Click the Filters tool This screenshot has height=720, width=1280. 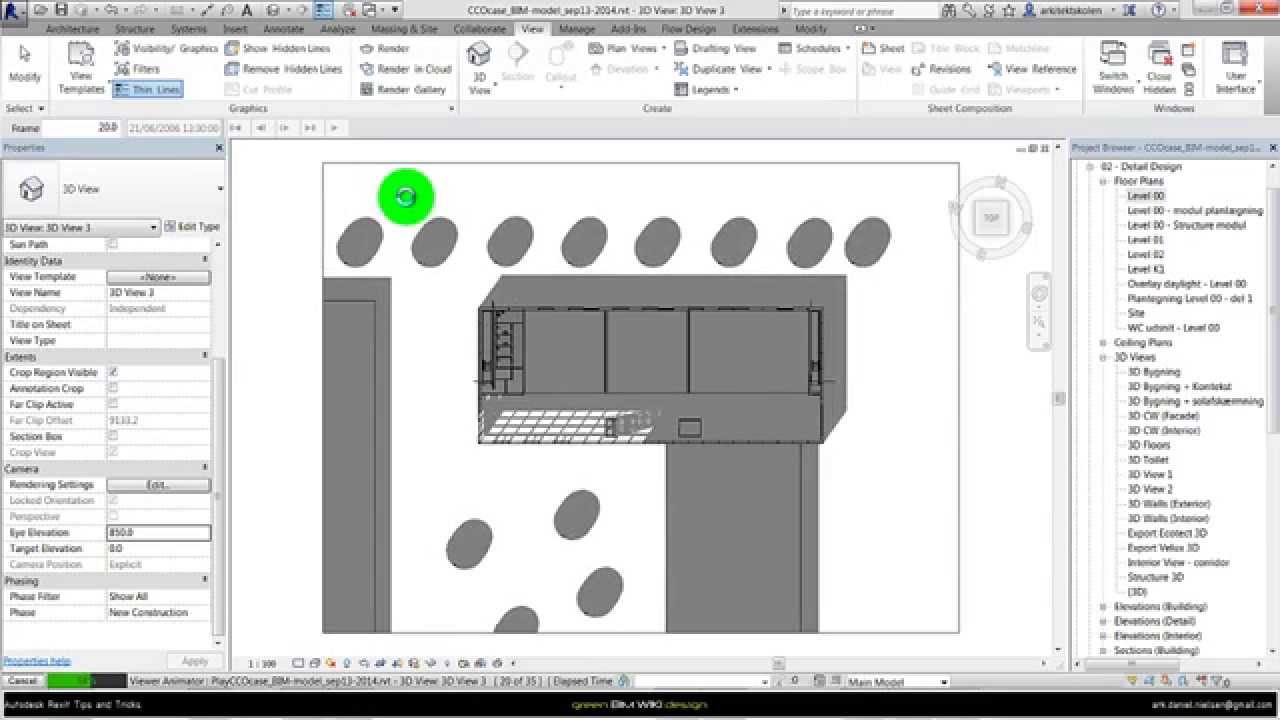click(x=137, y=69)
